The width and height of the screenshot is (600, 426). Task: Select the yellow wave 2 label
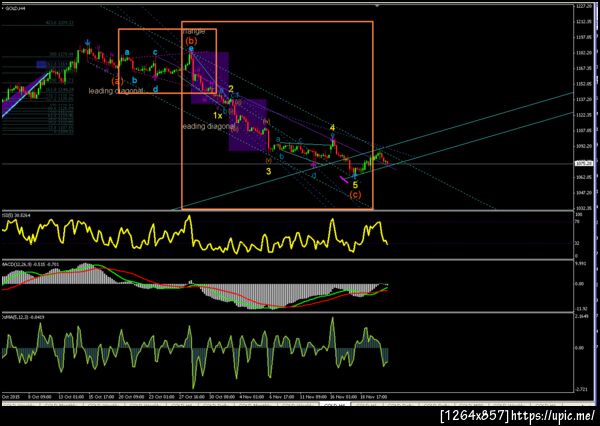[231, 89]
